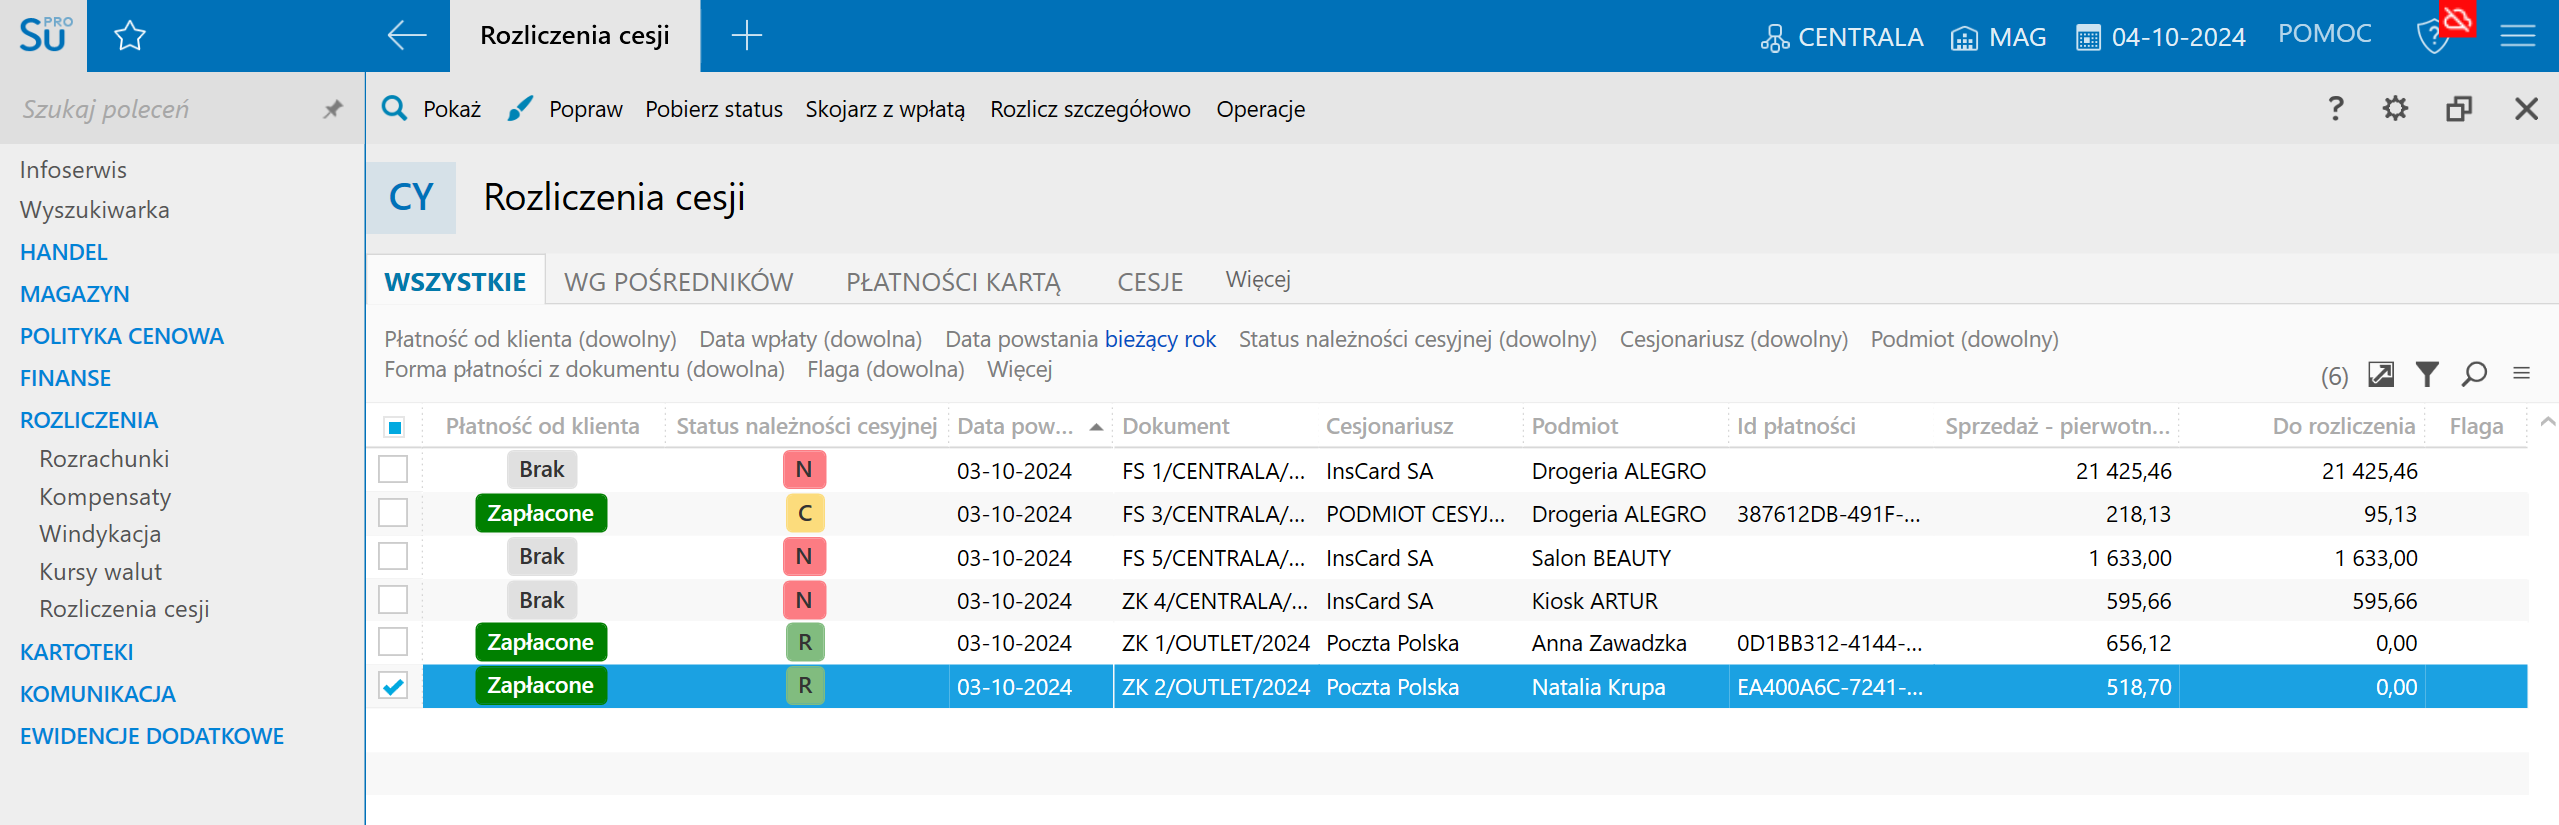Open Wyszukiwarka in the sidebar
2559x825 pixels.
(x=95, y=210)
